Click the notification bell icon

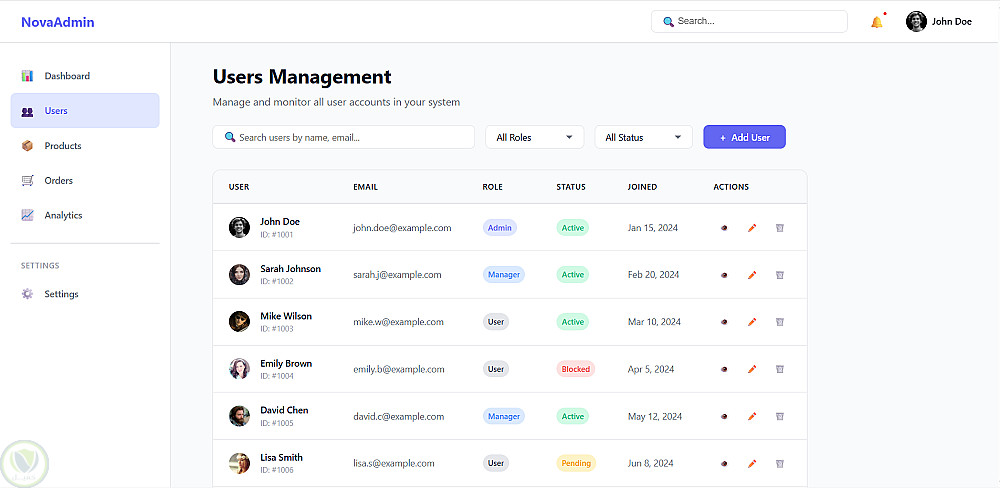(x=876, y=22)
